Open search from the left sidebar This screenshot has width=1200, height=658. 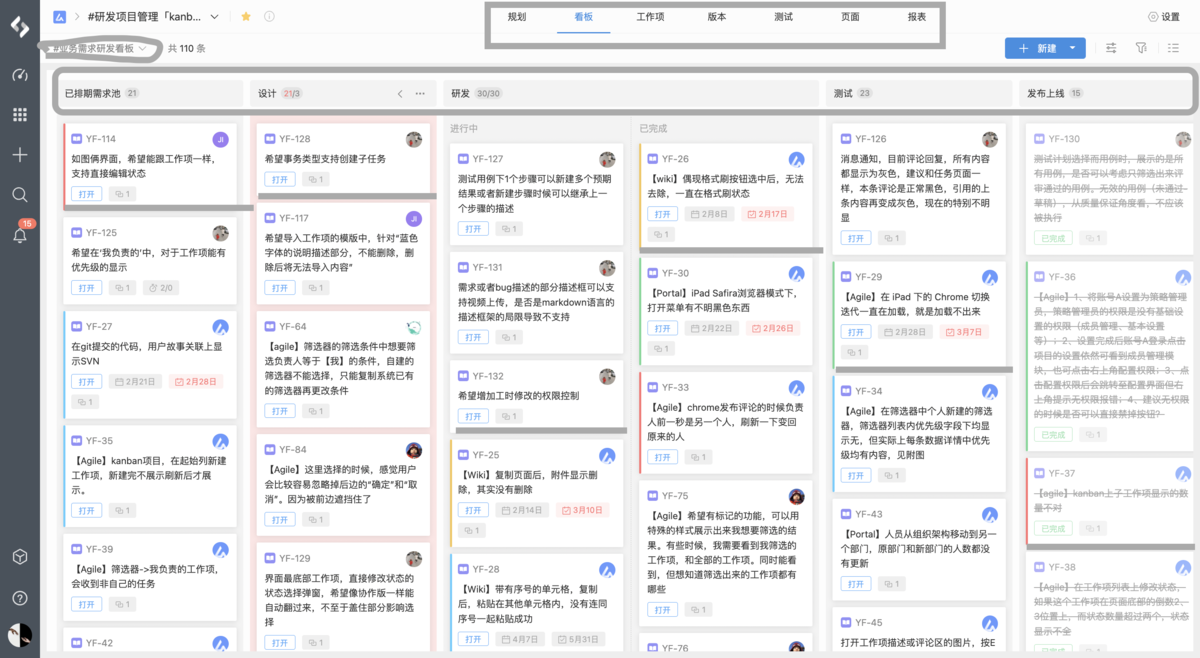click(19, 194)
